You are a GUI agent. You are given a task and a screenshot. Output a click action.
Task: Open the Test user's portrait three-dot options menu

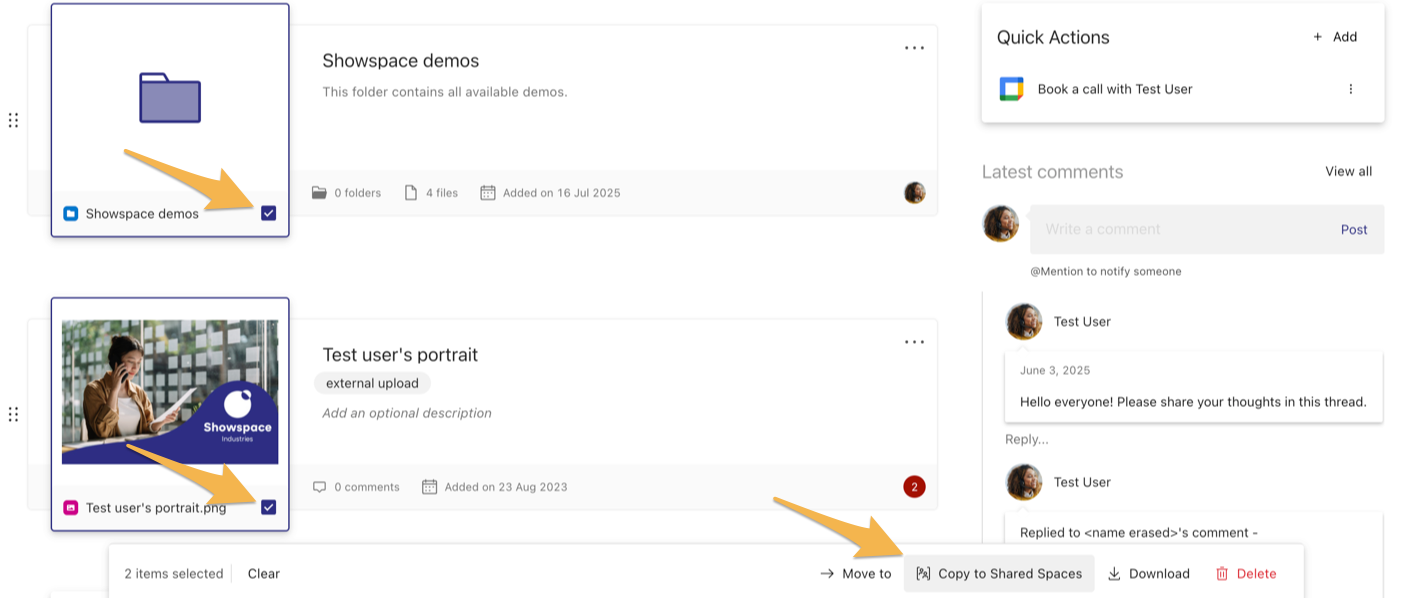pos(914,341)
